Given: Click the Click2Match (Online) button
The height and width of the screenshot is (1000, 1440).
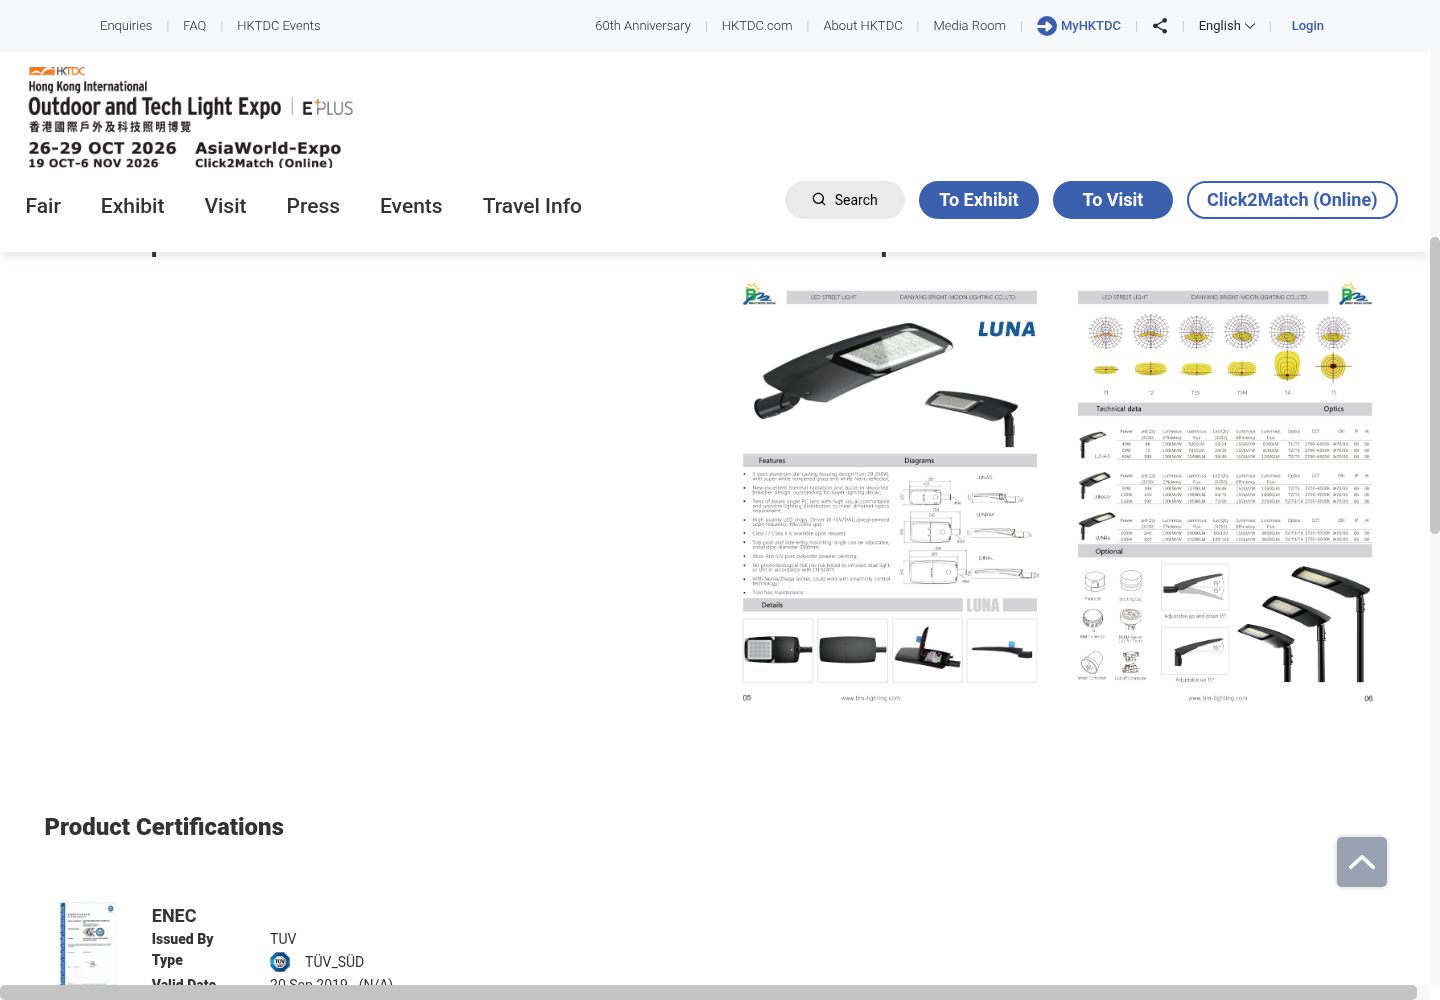Looking at the screenshot, I should [x=1292, y=200].
